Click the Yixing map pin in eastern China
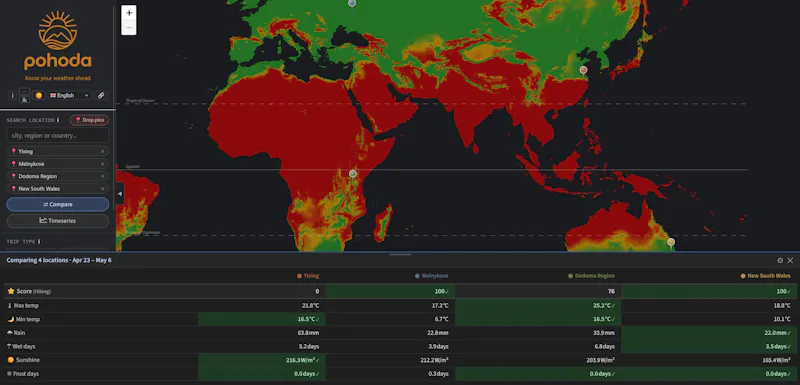 tap(584, 70)
